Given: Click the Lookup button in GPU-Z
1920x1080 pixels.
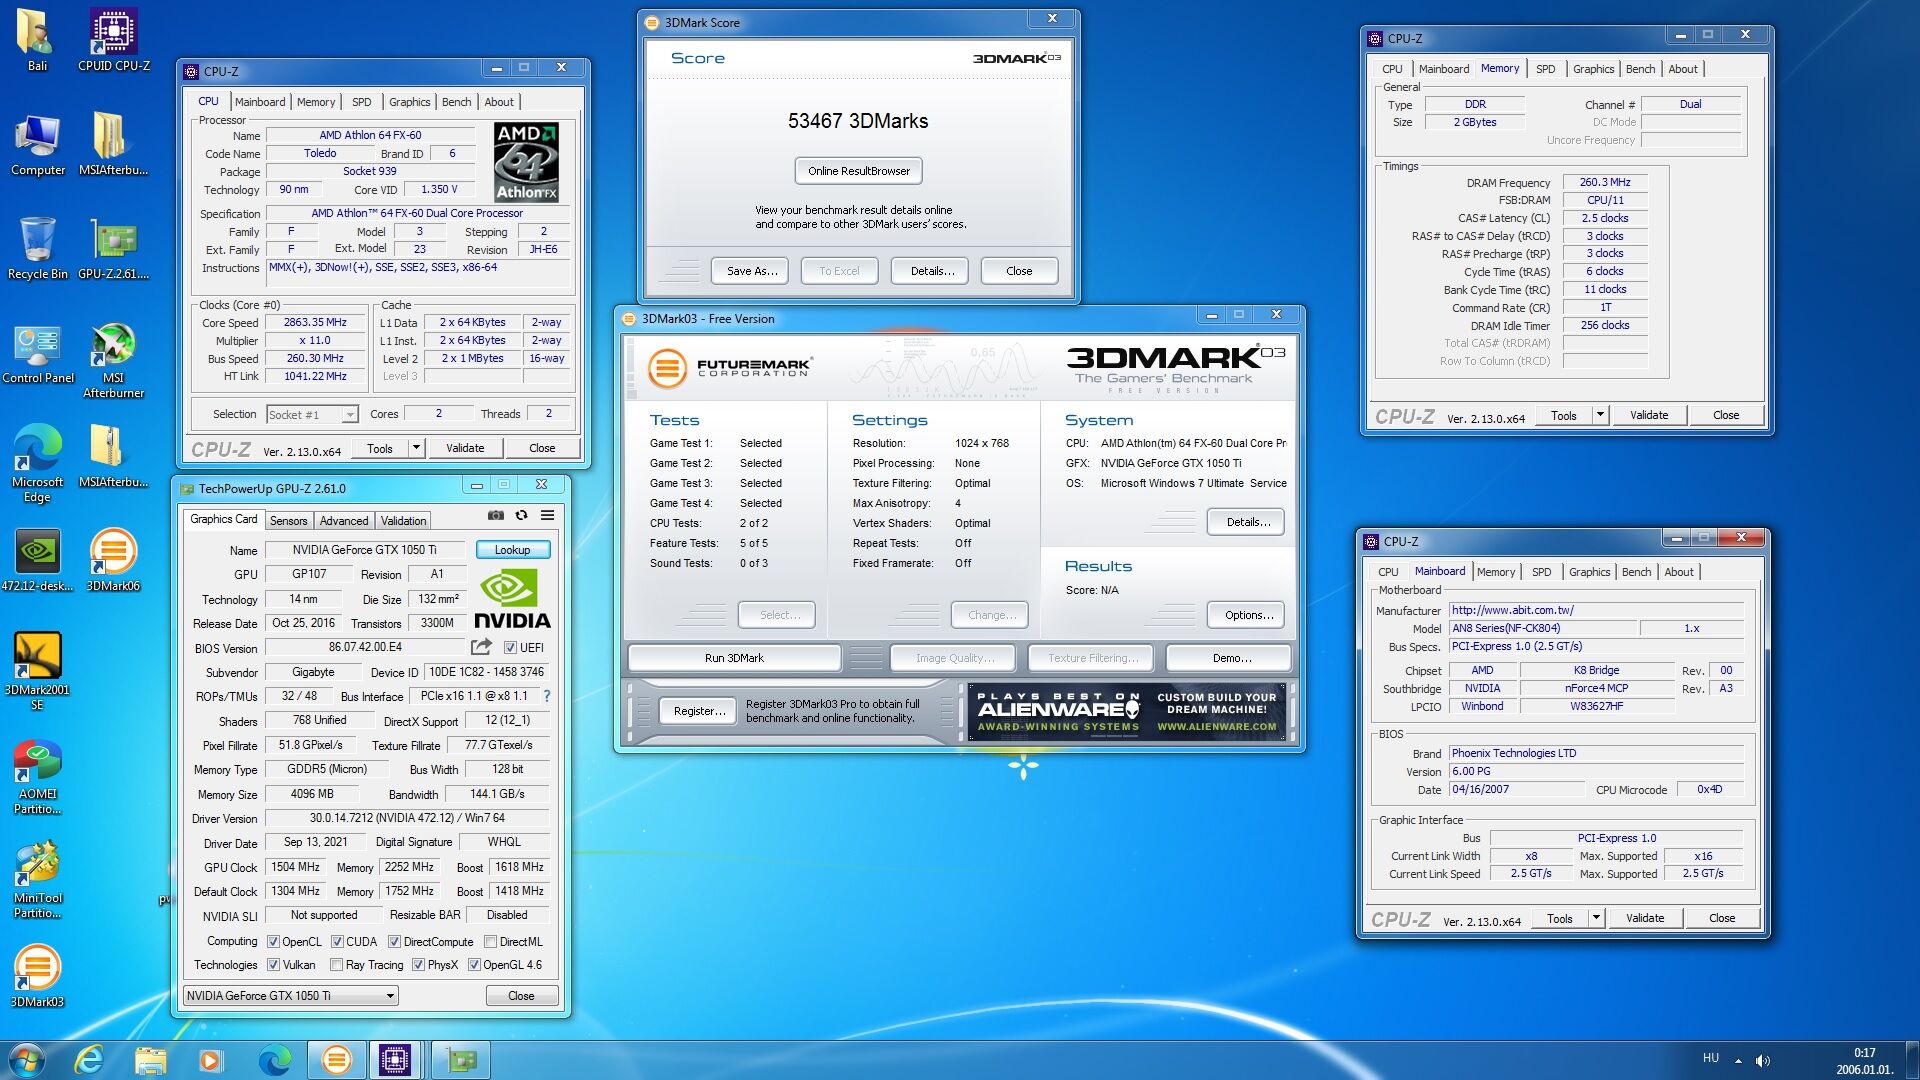Looking at the screenshot, I should [512, 550].
